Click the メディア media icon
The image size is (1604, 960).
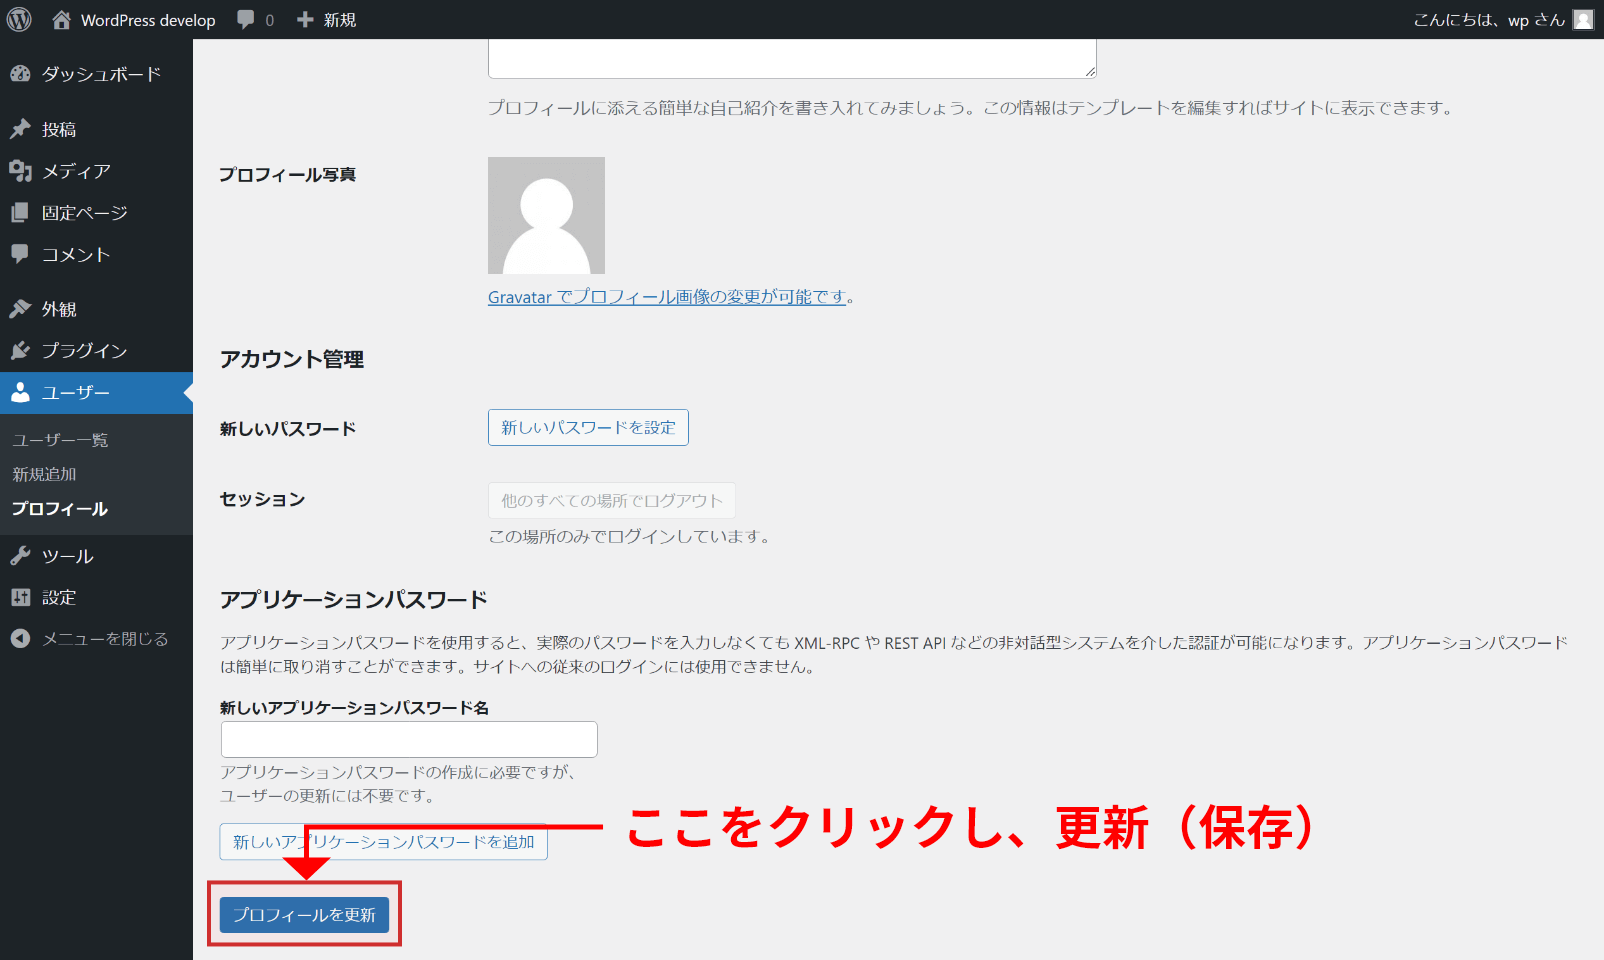20,171
